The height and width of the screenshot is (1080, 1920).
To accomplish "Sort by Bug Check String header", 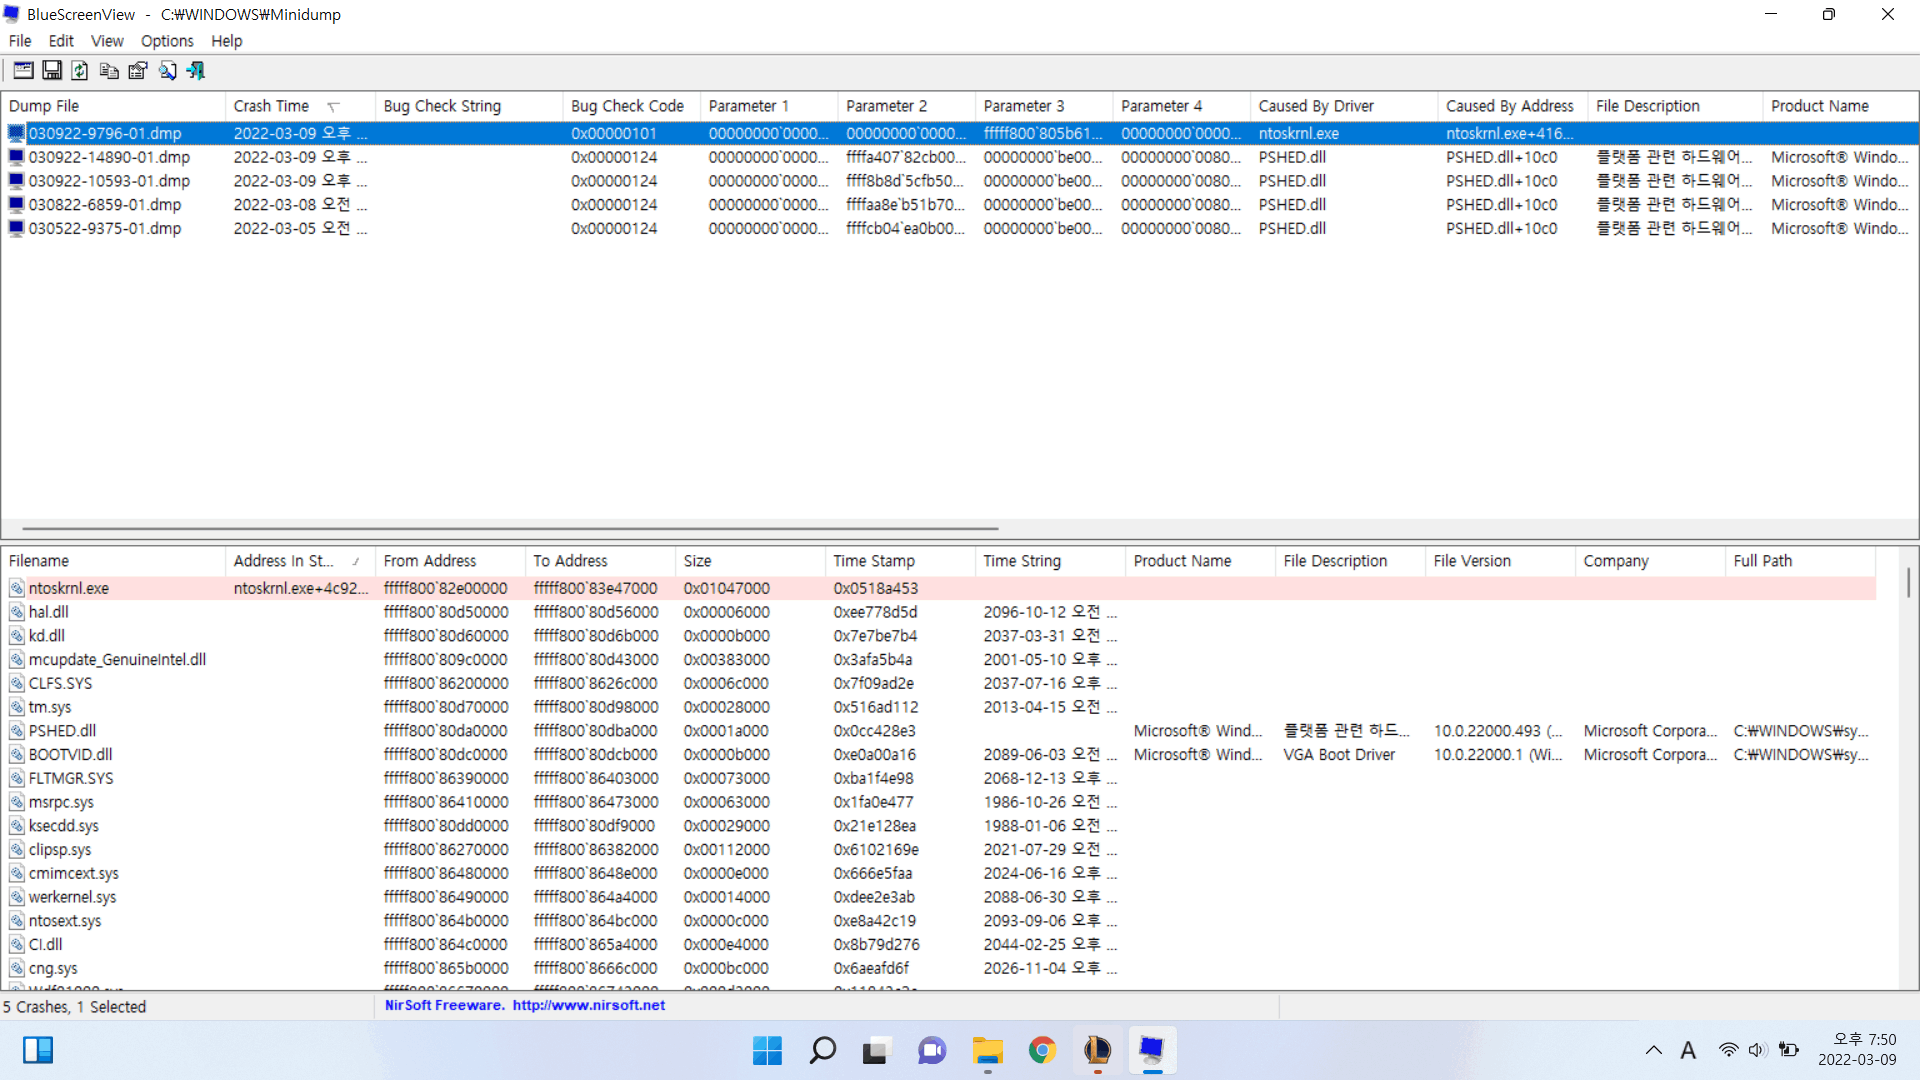I will pyautogui.click(x=469, y=106).
